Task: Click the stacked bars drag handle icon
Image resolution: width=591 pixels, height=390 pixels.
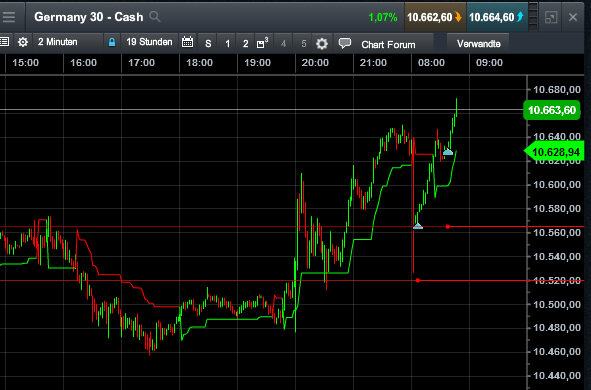Action: [533, 17]
